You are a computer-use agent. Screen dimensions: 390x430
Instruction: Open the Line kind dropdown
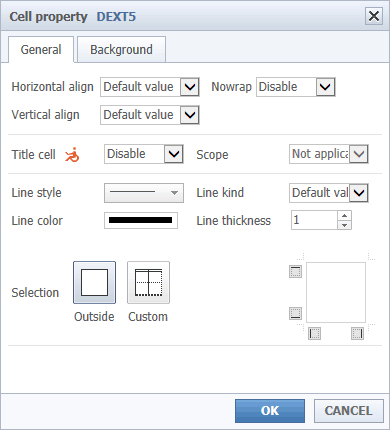(x=329, y=193)
